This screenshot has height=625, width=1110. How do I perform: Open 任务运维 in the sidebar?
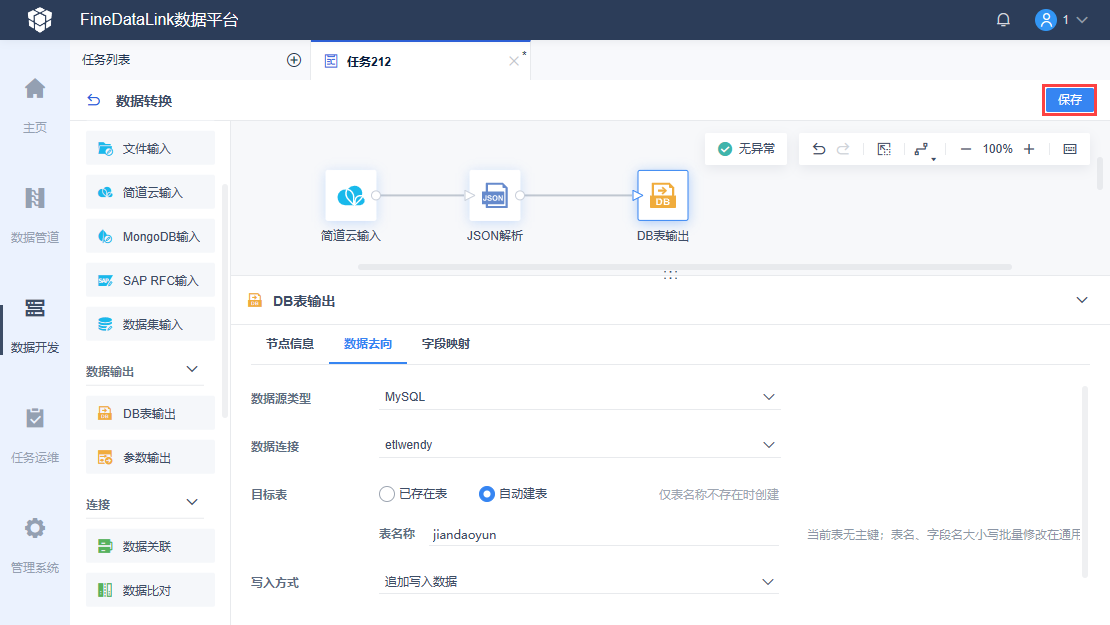(x=35, y=435)
